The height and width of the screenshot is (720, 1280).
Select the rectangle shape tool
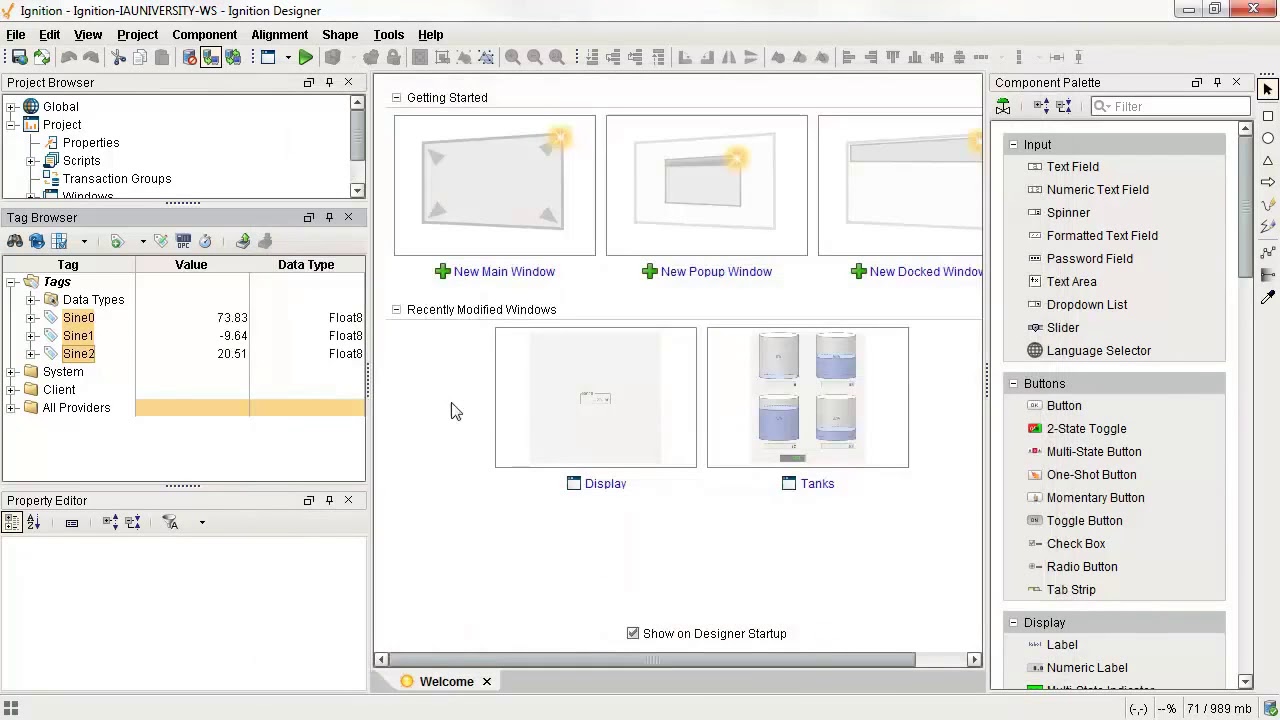point(1268,116)
